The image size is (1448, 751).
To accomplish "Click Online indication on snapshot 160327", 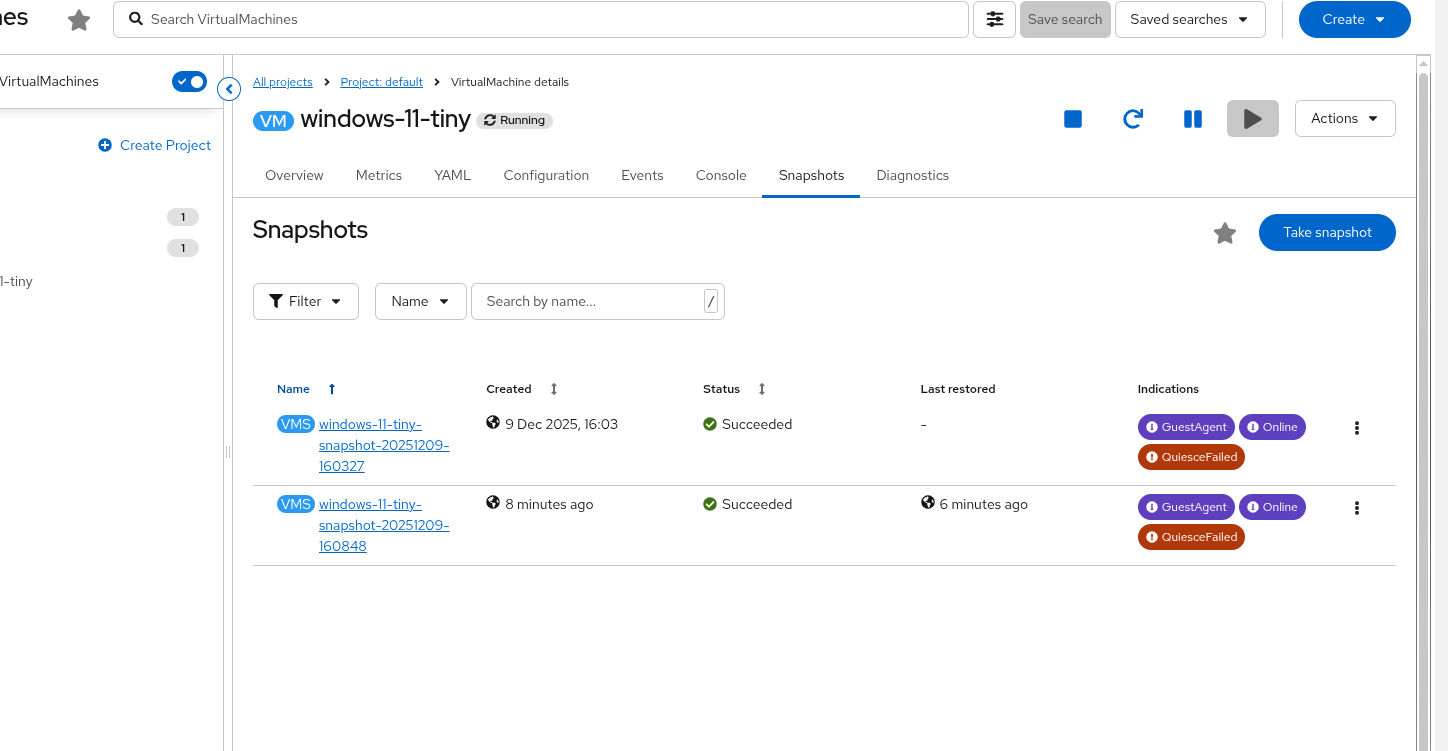I will (1272, 427).
